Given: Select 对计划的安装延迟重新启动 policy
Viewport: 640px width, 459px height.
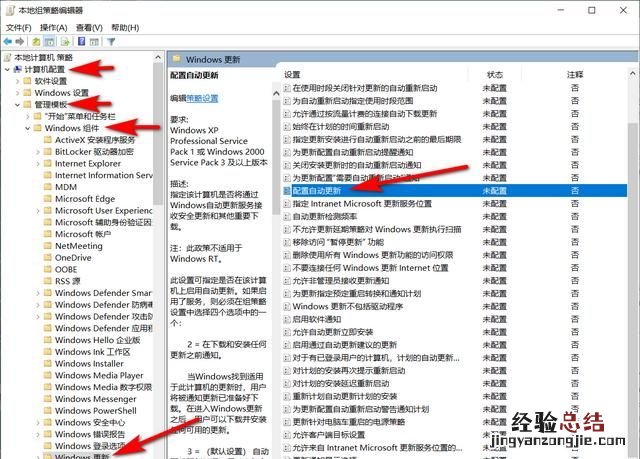Looking at the screenshot, I should (341, 384).
